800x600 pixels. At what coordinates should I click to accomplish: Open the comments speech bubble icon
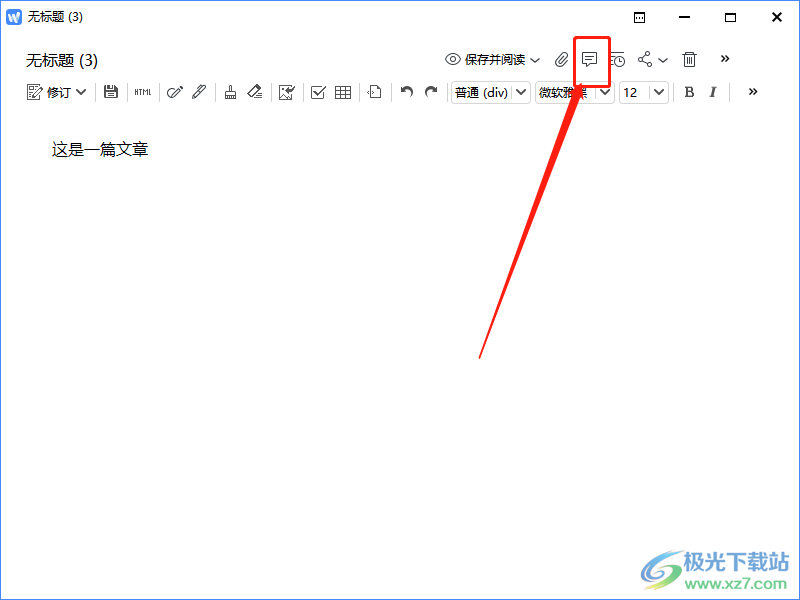tap(589, 60)
